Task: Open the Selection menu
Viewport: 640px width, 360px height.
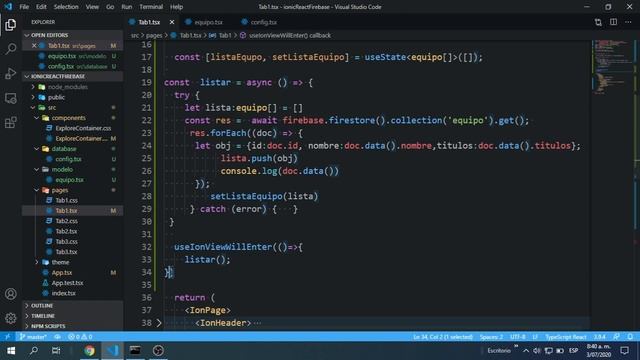Action: click(x=66, y=7)
